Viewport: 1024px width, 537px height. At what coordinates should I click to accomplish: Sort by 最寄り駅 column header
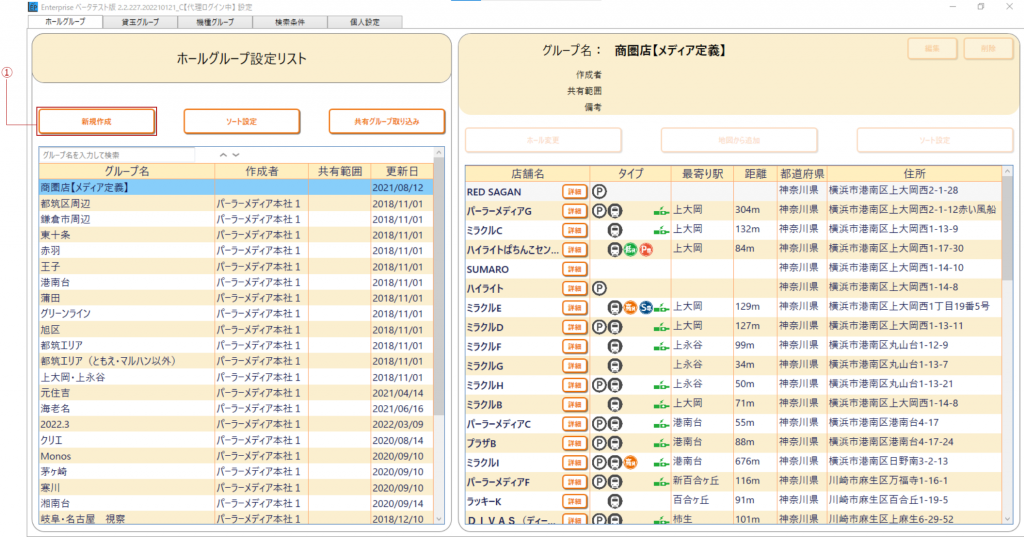(702, 174)
